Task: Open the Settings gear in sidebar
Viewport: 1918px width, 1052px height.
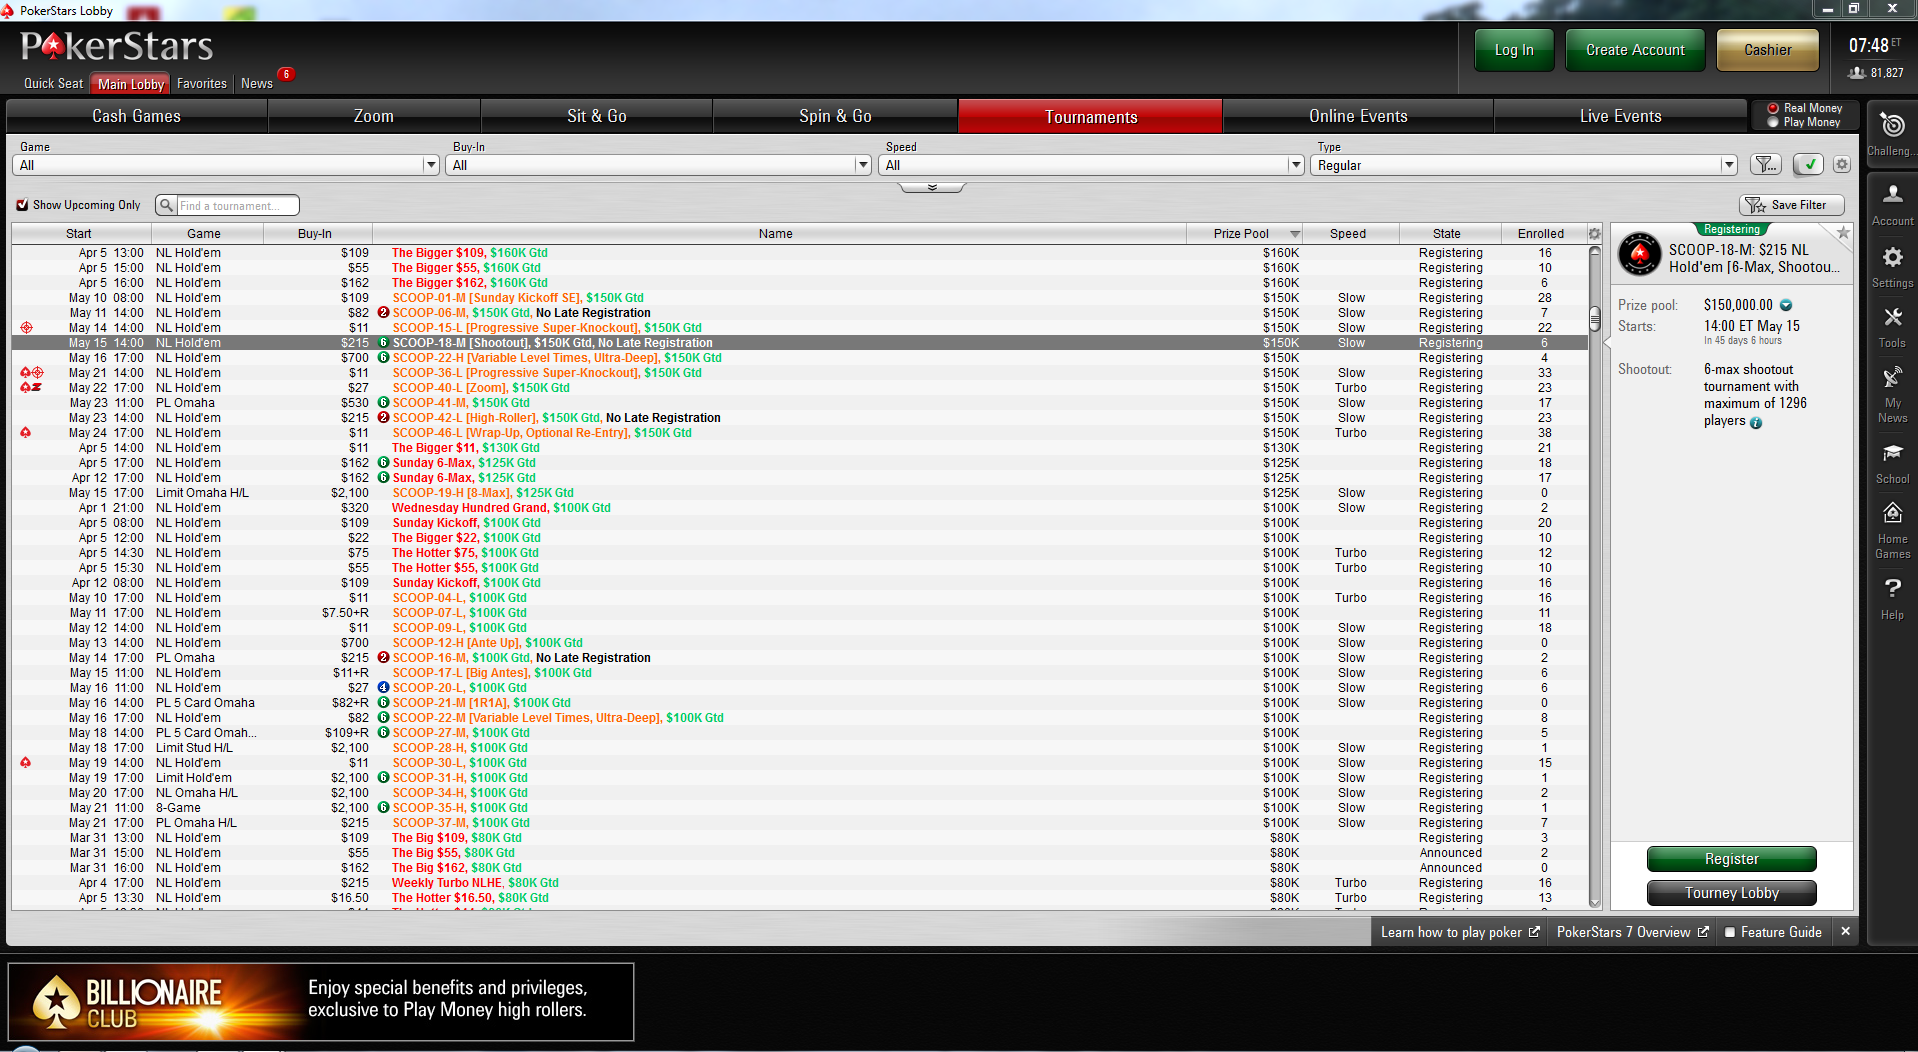Action: [1892, 258]
